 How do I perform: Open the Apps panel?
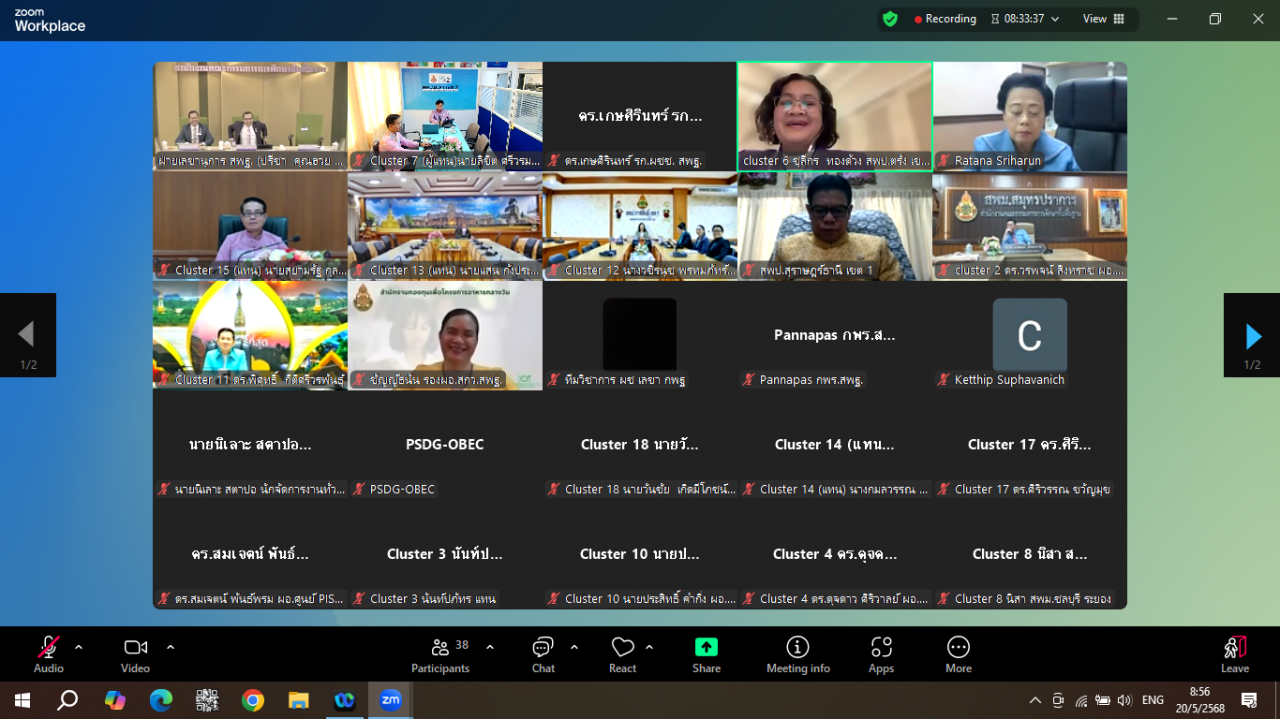tap(881, 654)
